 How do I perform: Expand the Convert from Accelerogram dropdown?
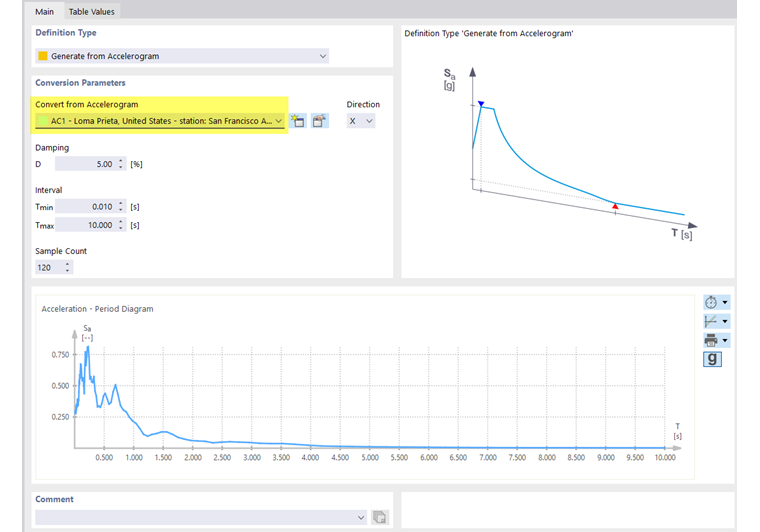click(x=279, y=121)
